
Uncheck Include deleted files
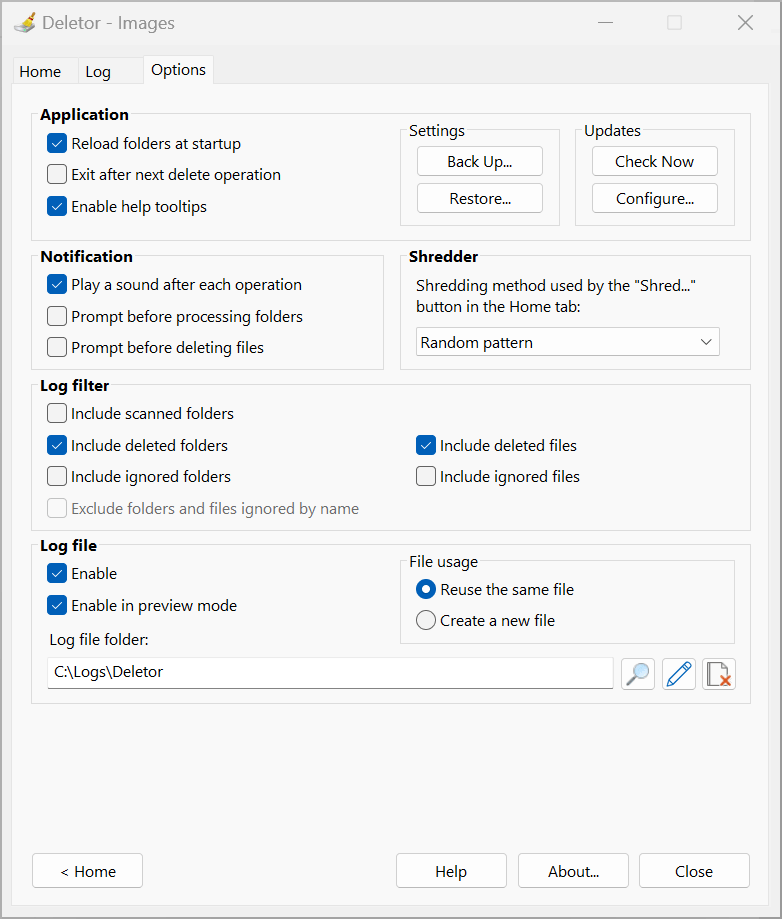(426, 445)
